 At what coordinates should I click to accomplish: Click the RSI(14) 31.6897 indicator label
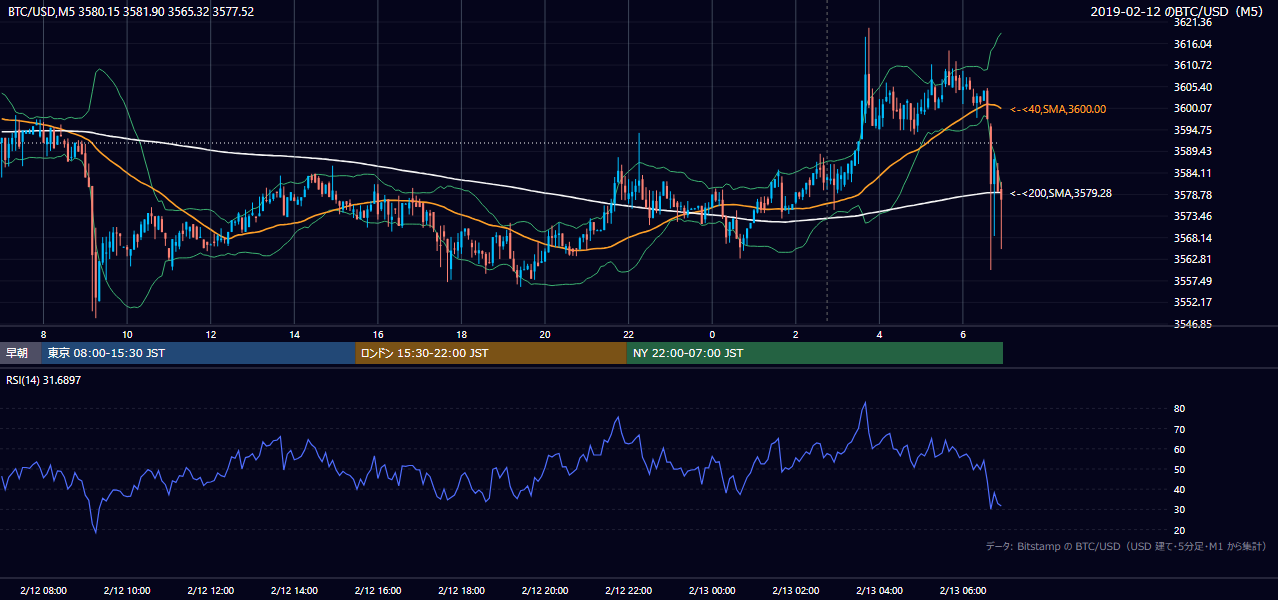tap(44, 380)
